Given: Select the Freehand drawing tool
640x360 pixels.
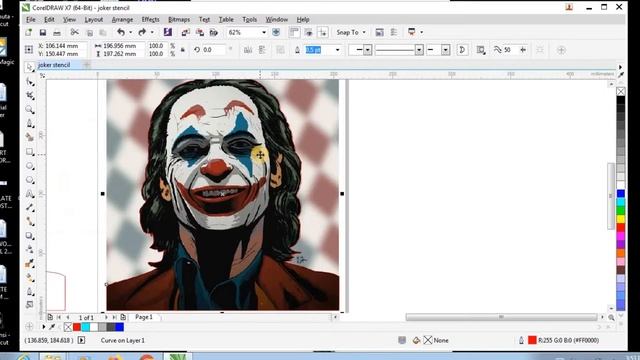Looking at the screenshot, I should pos(30,123).
